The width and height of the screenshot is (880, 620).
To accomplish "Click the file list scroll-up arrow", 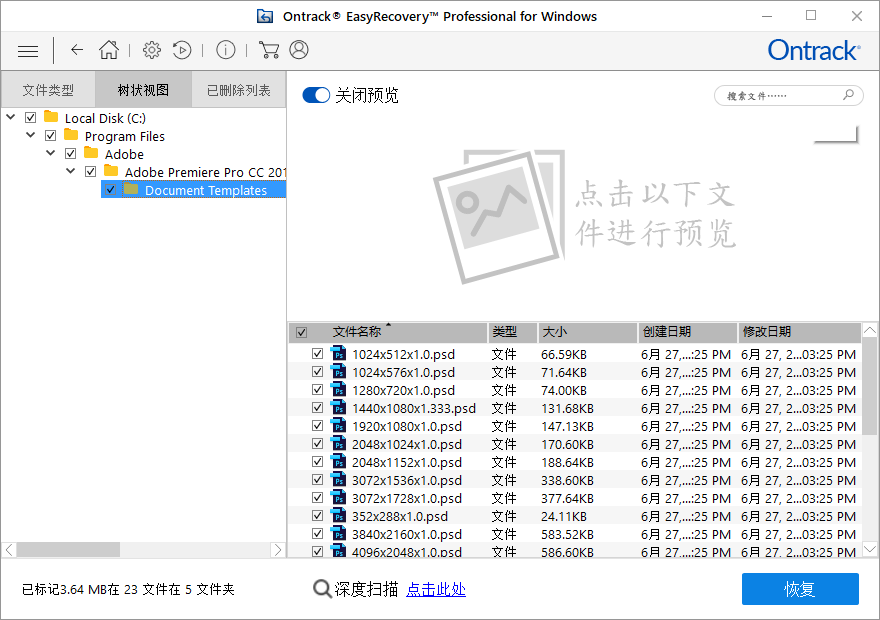I will click(869, 330).
